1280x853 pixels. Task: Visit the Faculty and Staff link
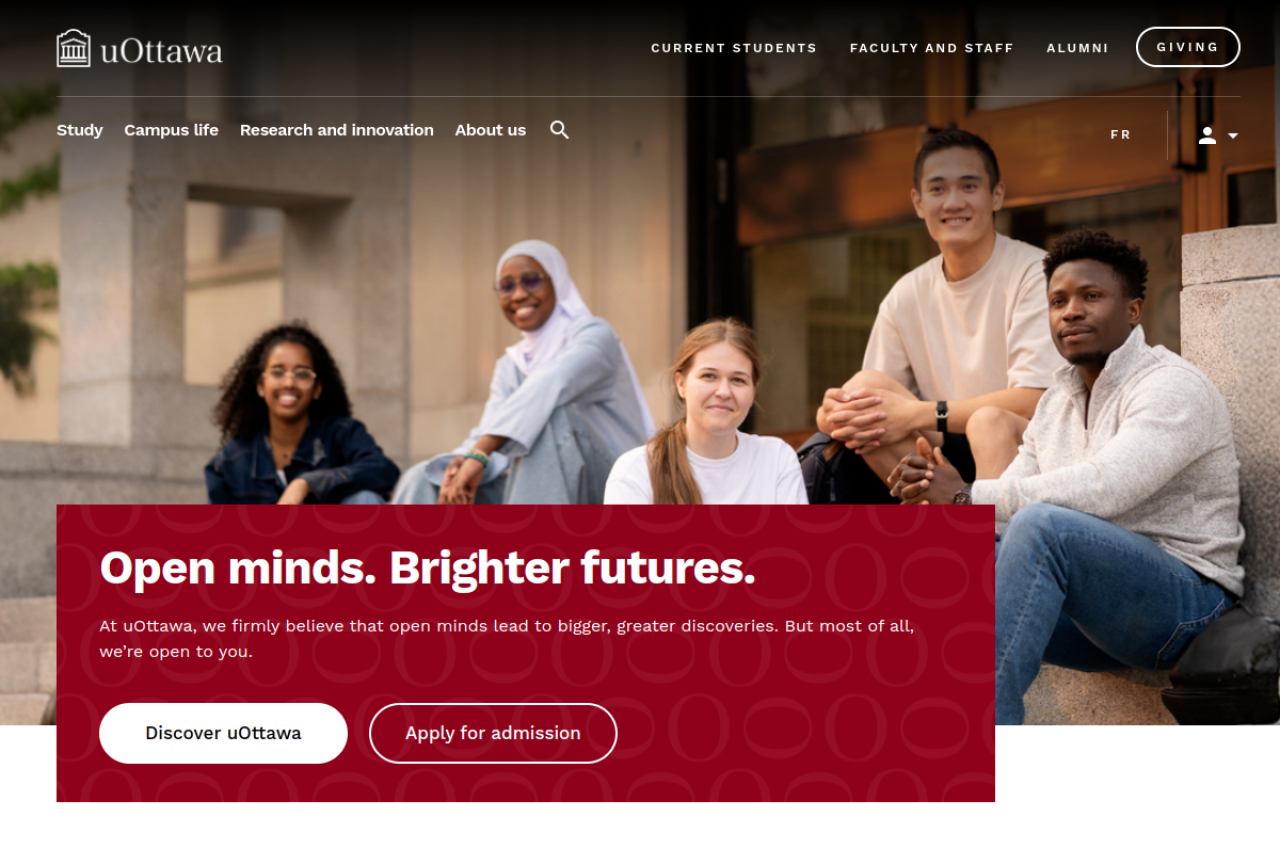tap(932, 48)
